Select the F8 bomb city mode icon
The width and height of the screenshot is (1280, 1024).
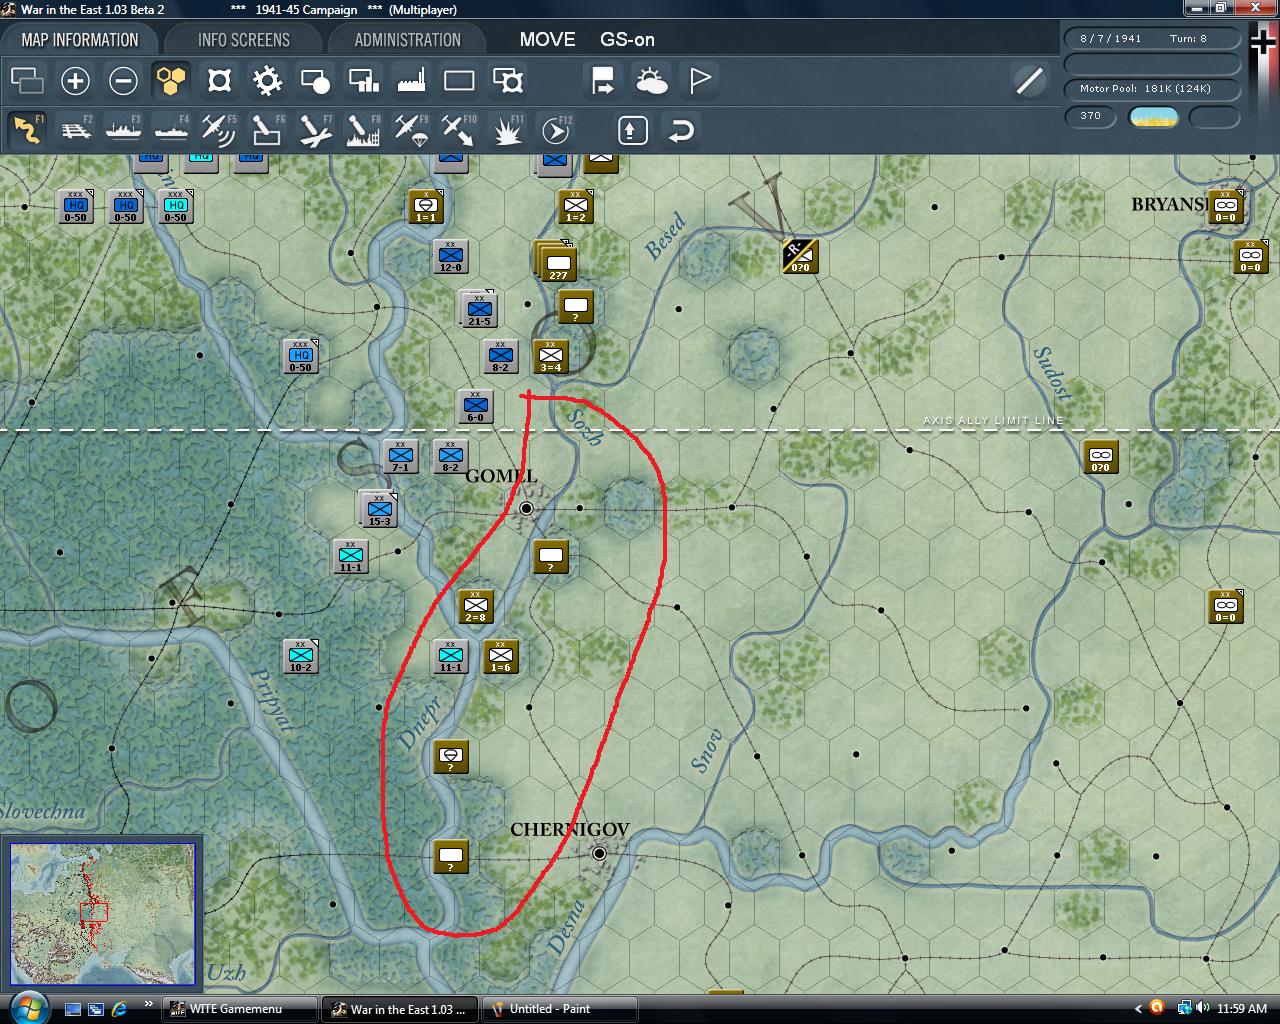(363, 130)
